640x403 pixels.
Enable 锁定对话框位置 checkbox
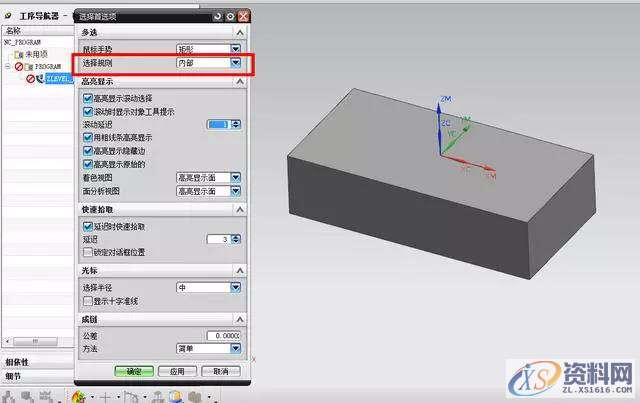[x=88, y=252]
